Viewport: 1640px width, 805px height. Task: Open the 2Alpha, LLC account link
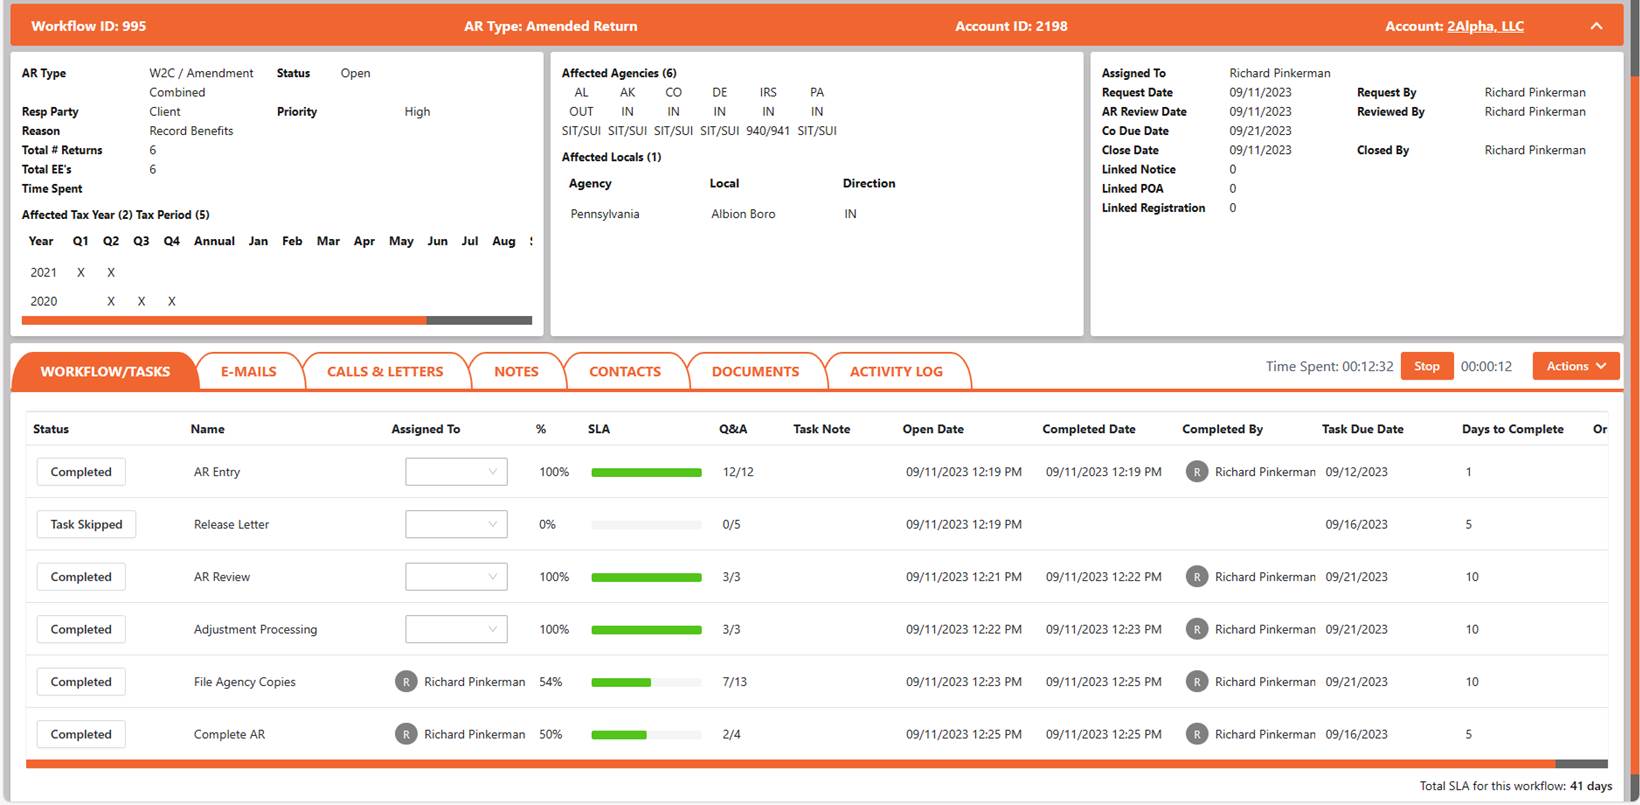tap(1485, 26)
